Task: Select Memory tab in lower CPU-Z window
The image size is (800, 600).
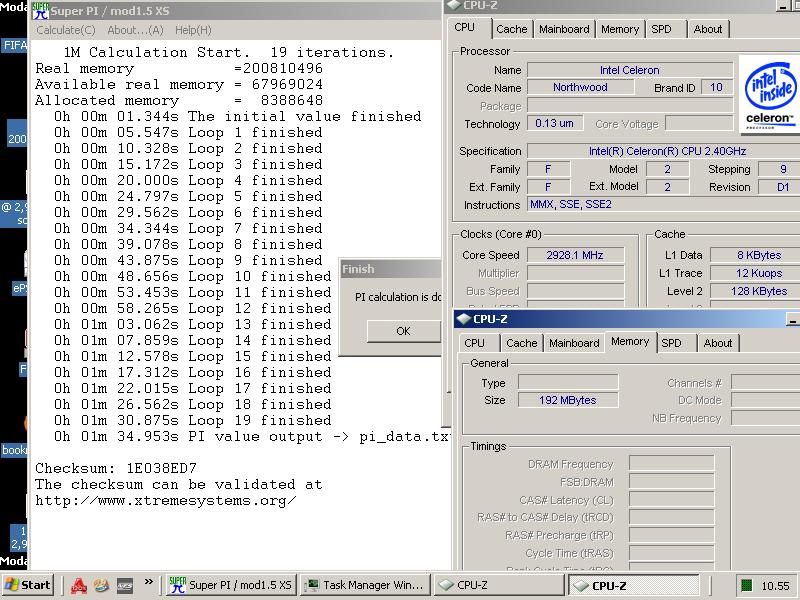Action: point(630,341)
